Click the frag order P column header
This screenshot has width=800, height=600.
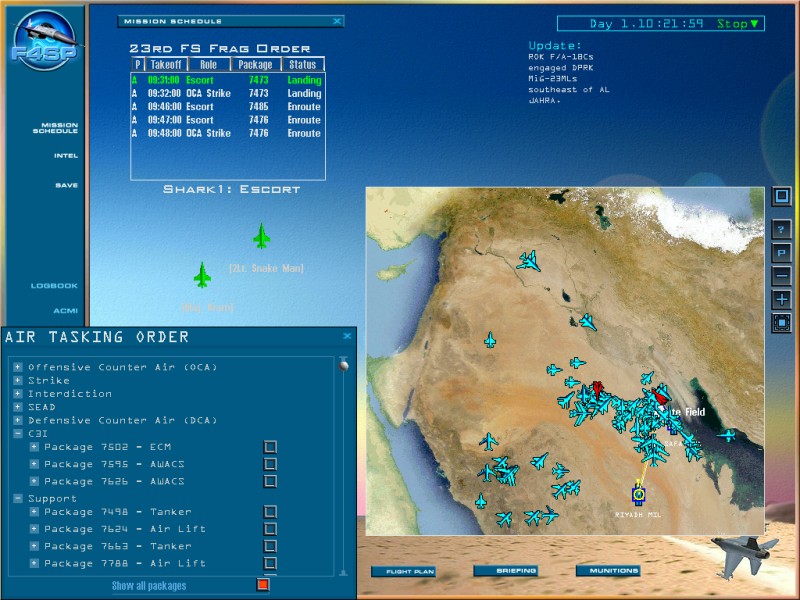pyautogui.click(x=137, y=64)
